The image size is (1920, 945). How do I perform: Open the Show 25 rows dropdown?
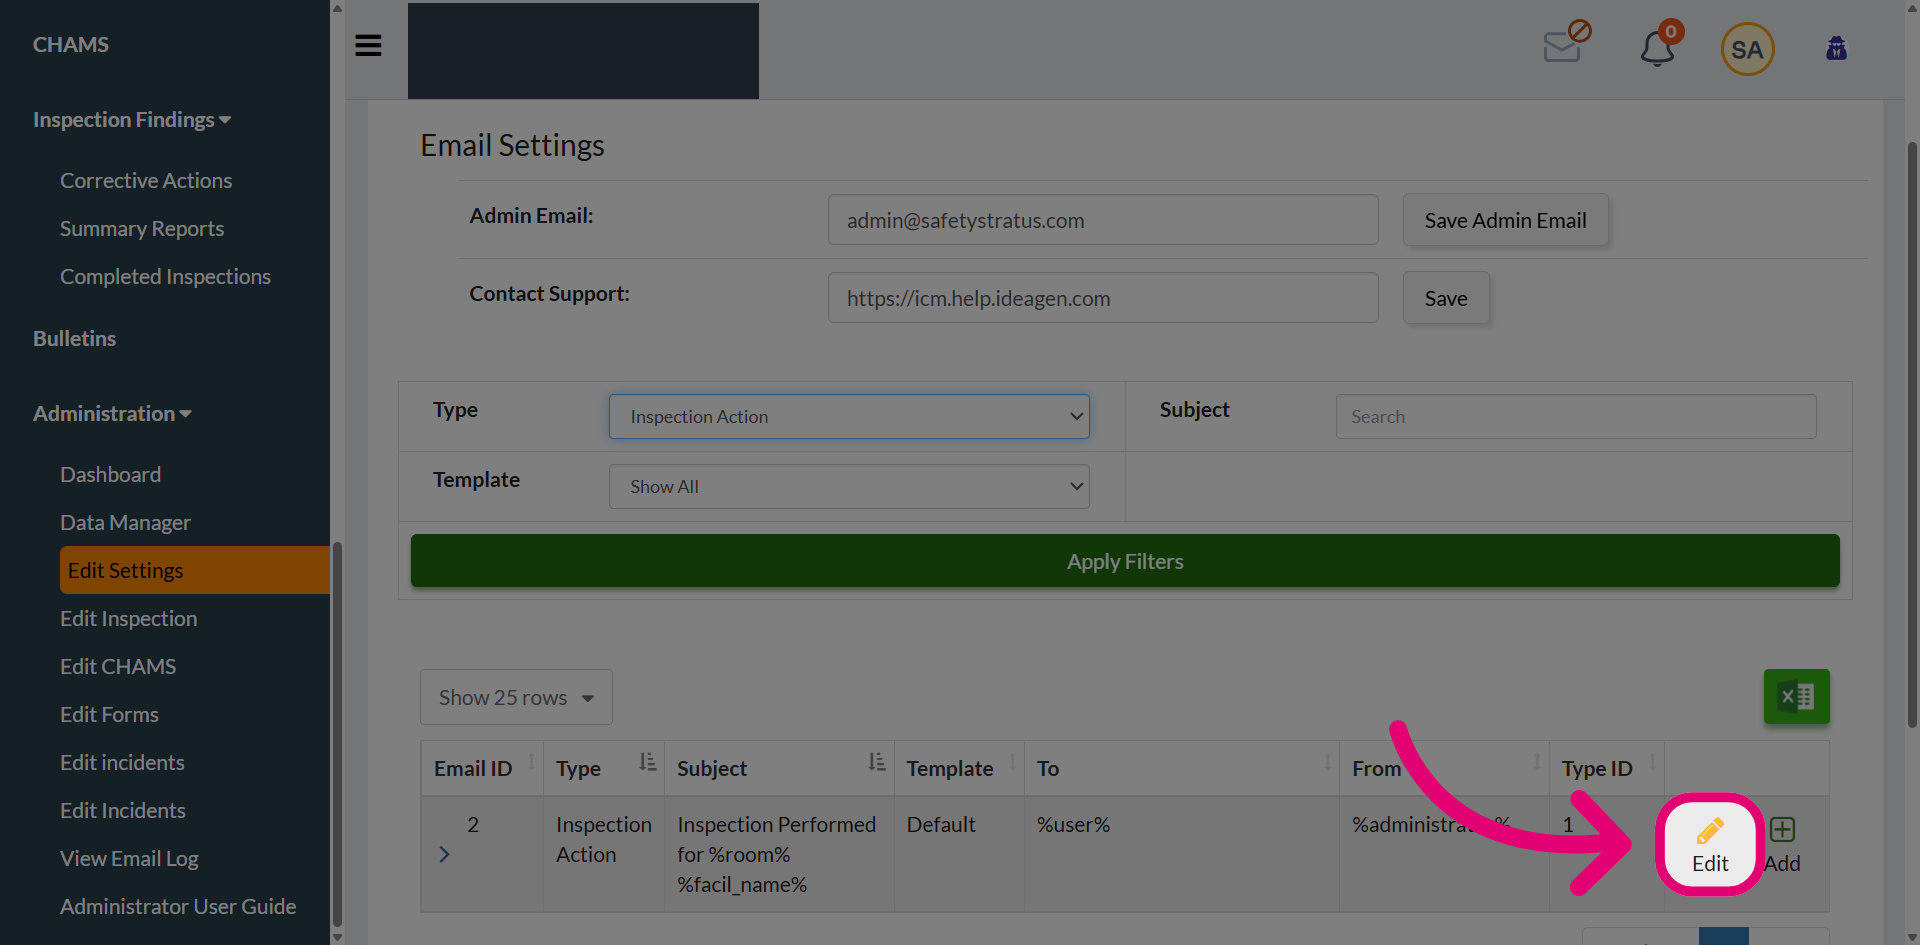516,697
